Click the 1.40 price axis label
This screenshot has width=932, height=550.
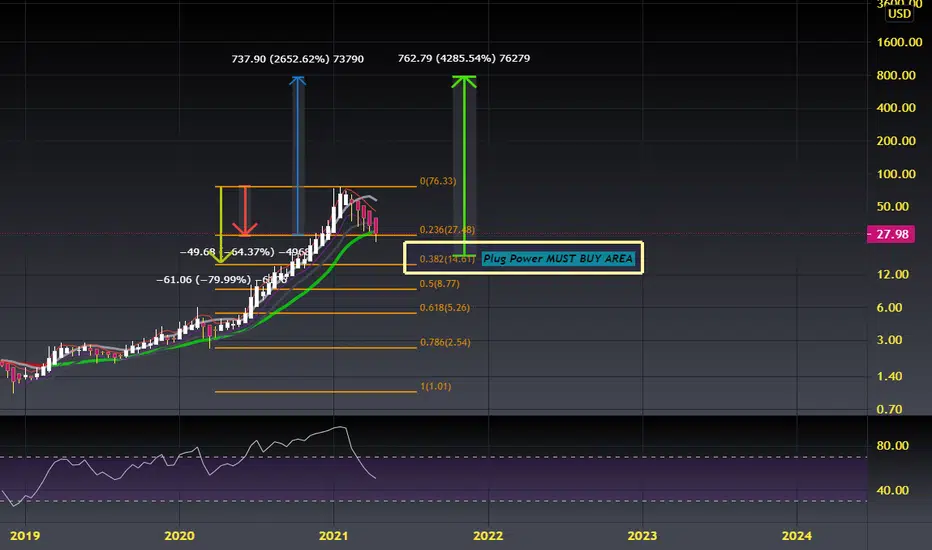[889, 376]
